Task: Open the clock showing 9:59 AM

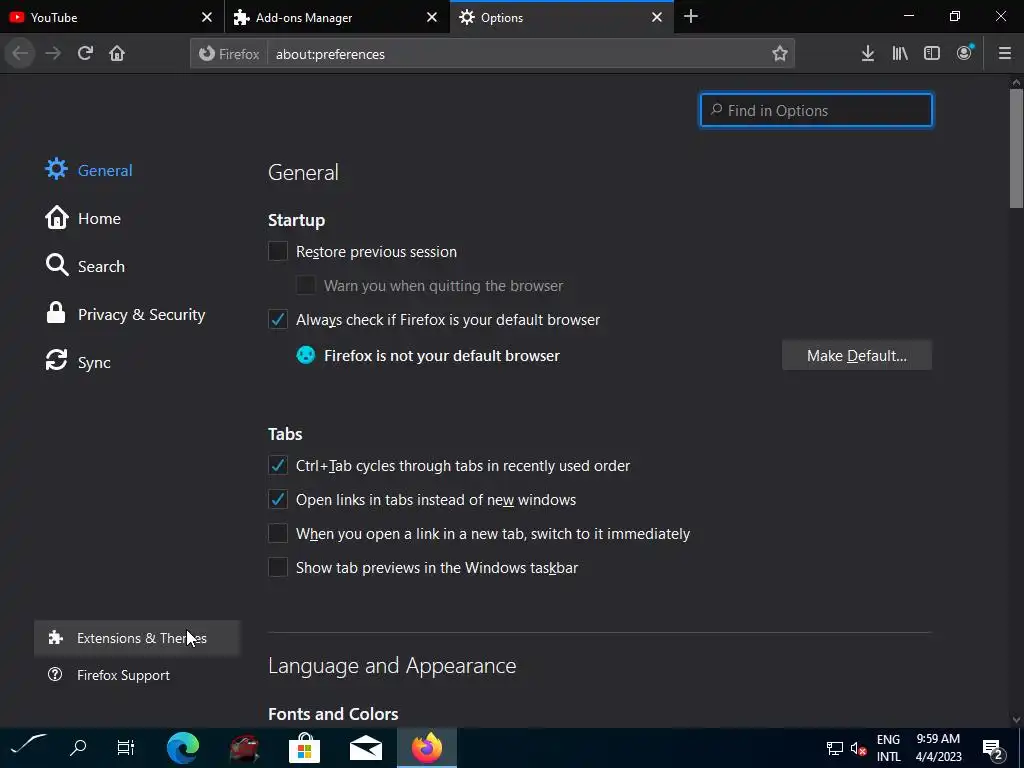Action: tap(938, 748)
